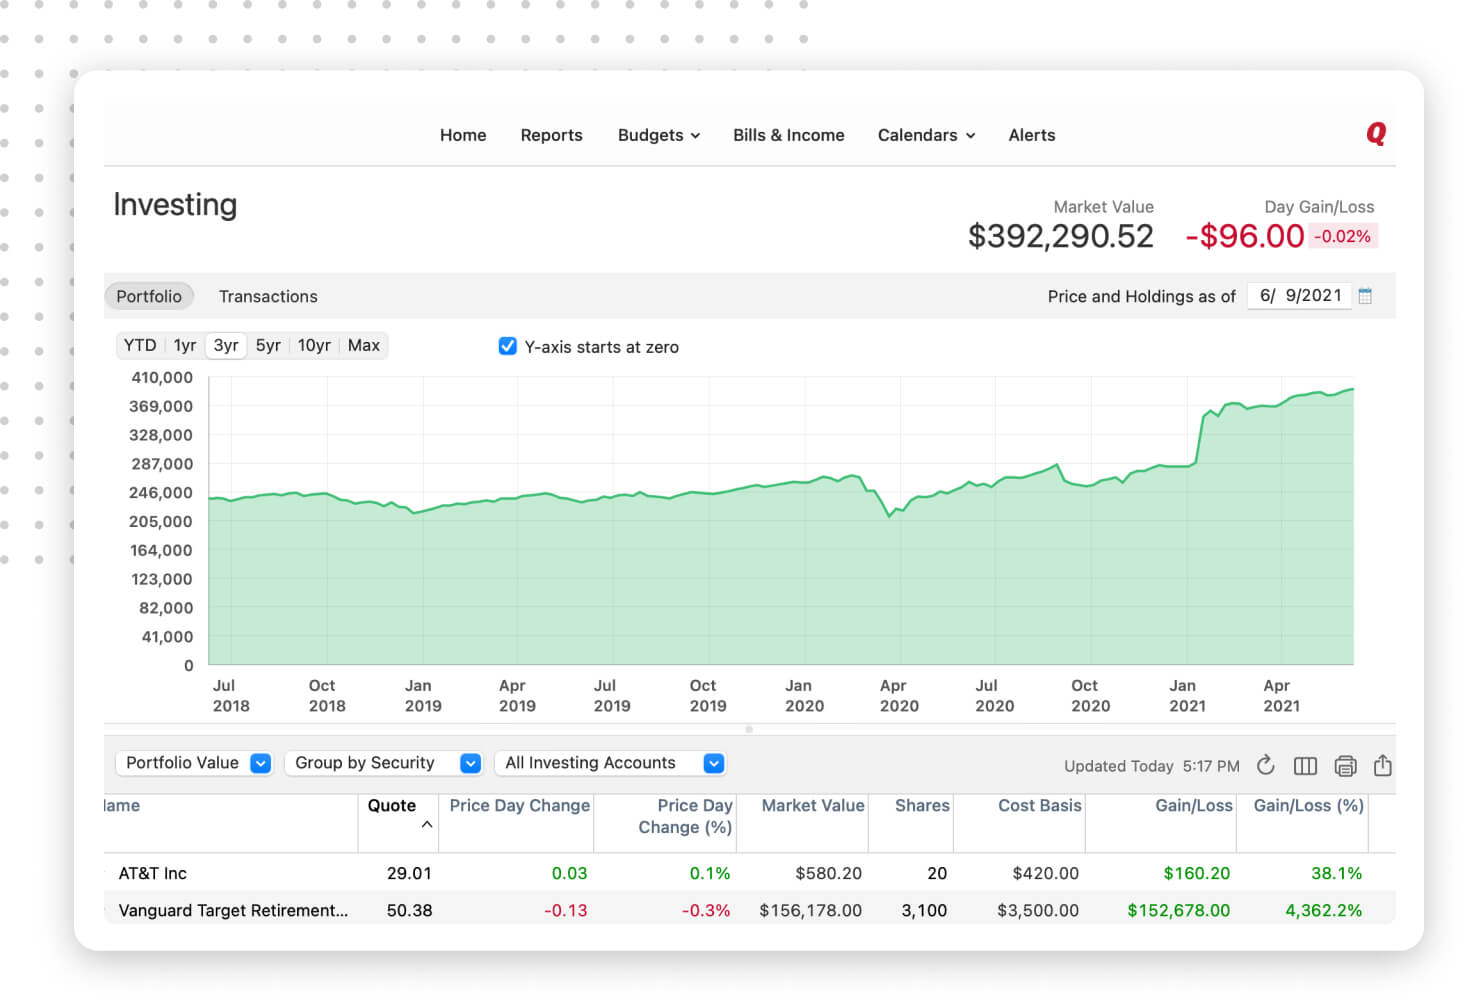
Task: Open the column customization icon
Action: tap(1305, 766)
